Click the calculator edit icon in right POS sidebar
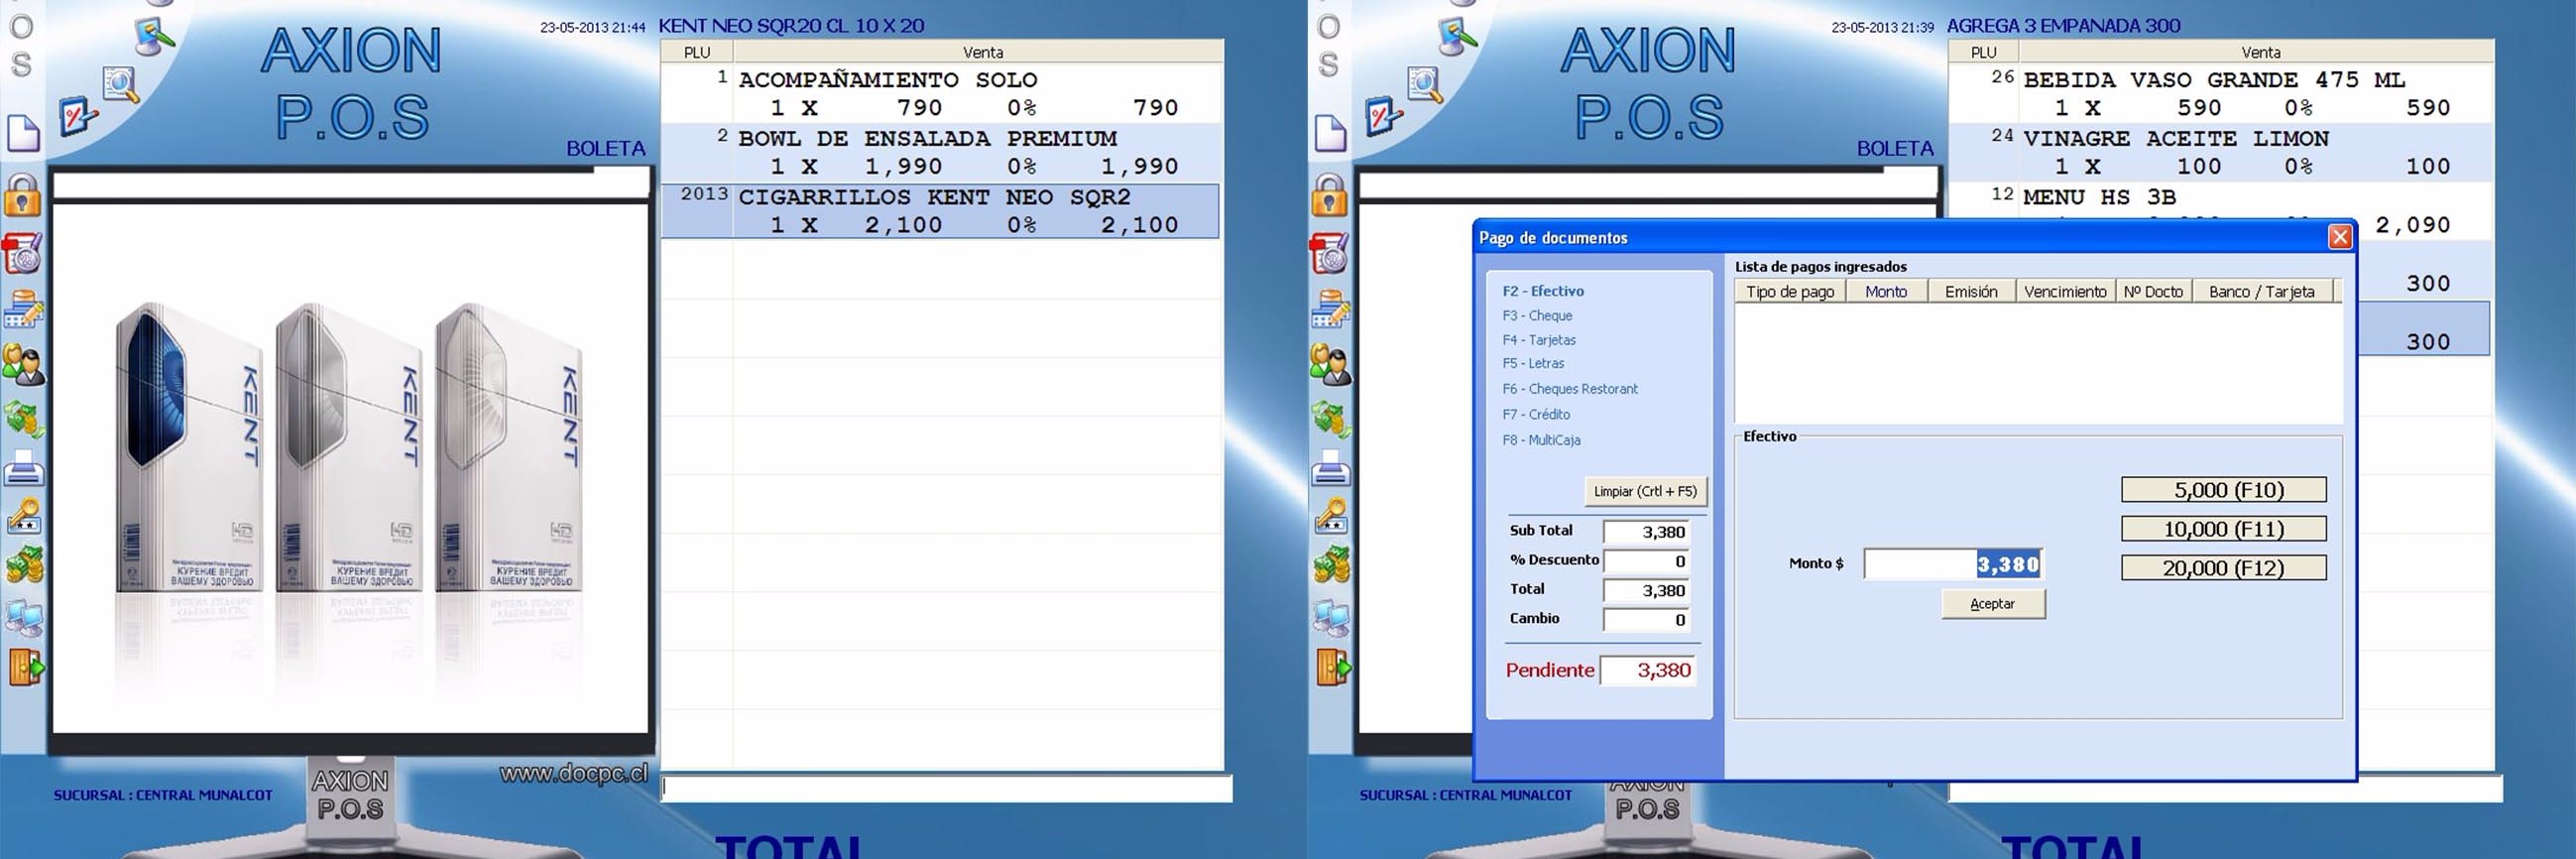The height and width of the screenshot is (859, 2576). pos(1330,309)
